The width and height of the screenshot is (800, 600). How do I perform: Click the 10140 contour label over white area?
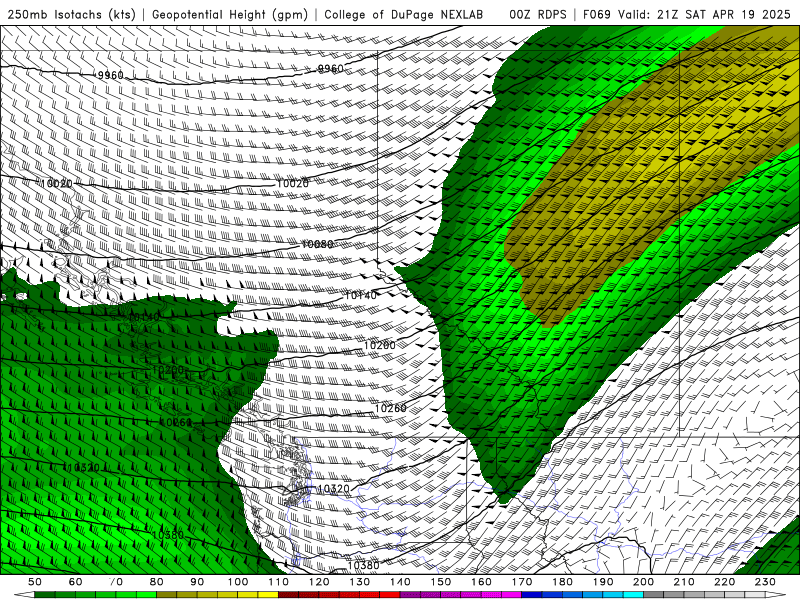pyautogui.click(x=361, y=295)
